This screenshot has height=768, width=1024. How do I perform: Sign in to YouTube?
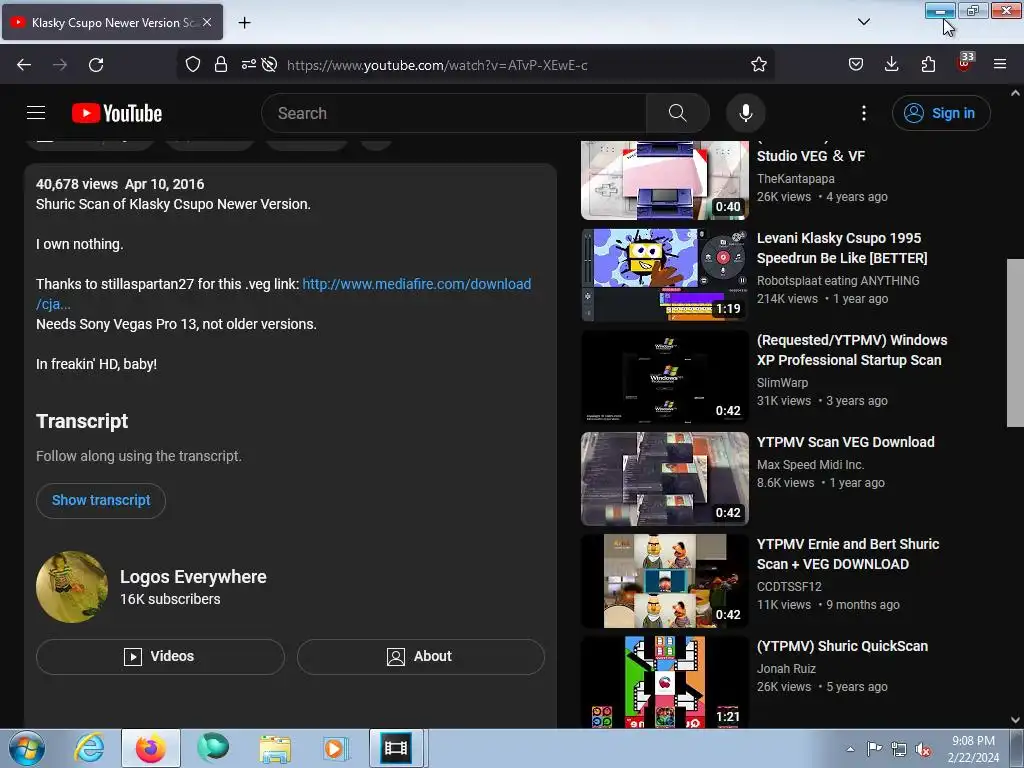[x=941, y=113]
